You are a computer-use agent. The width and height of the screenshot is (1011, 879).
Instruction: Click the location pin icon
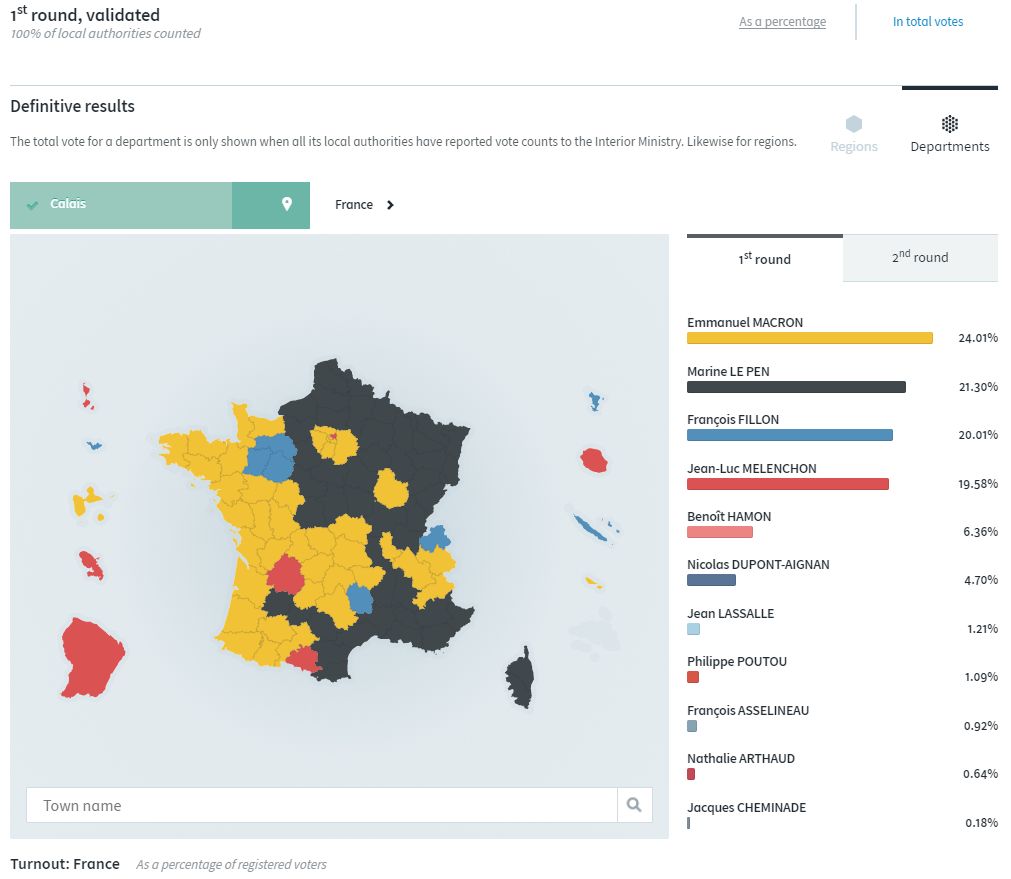[287, 205]
